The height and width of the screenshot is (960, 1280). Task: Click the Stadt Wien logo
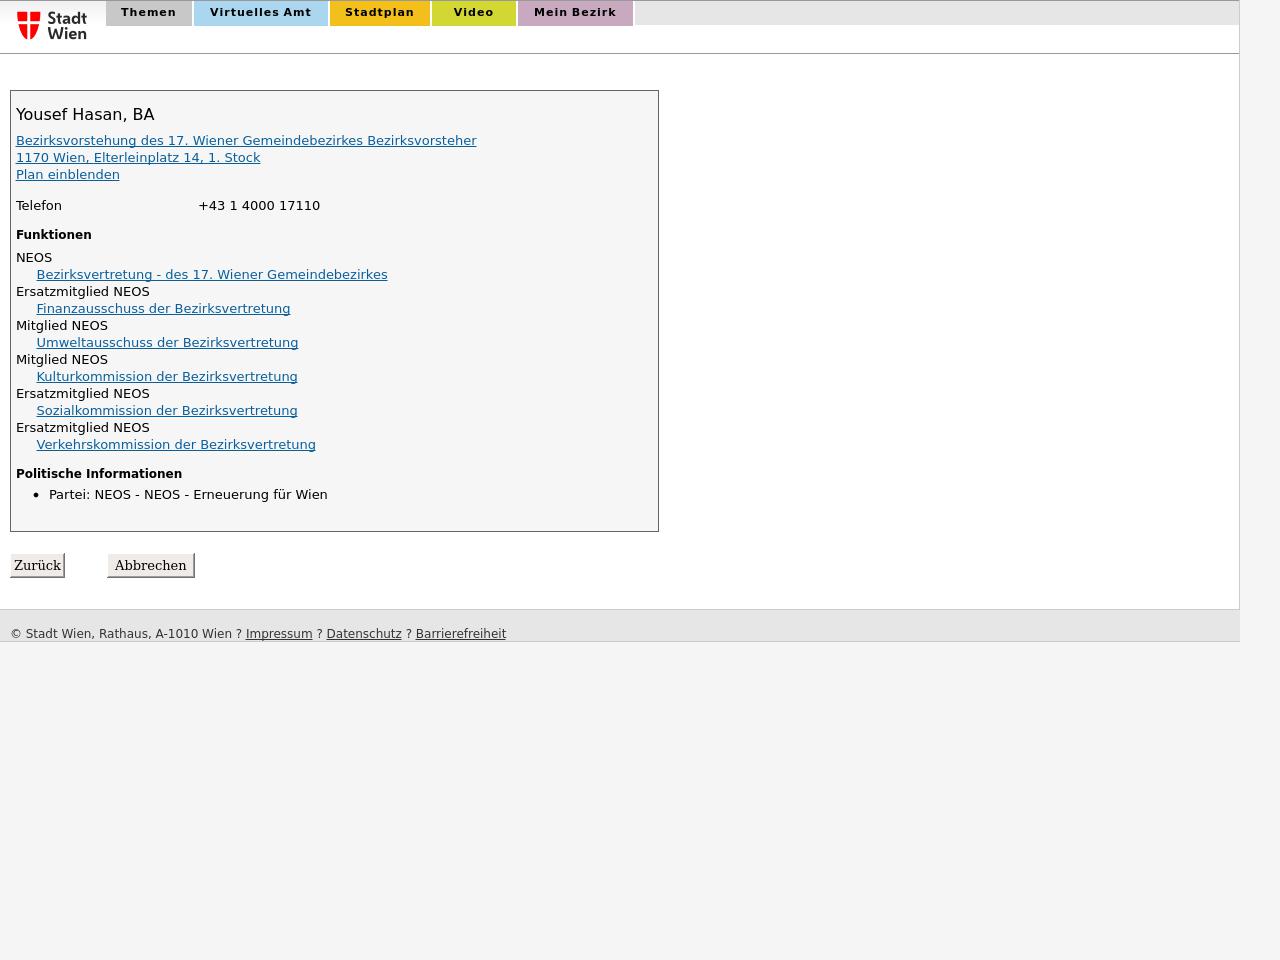(x=52, y=25)
